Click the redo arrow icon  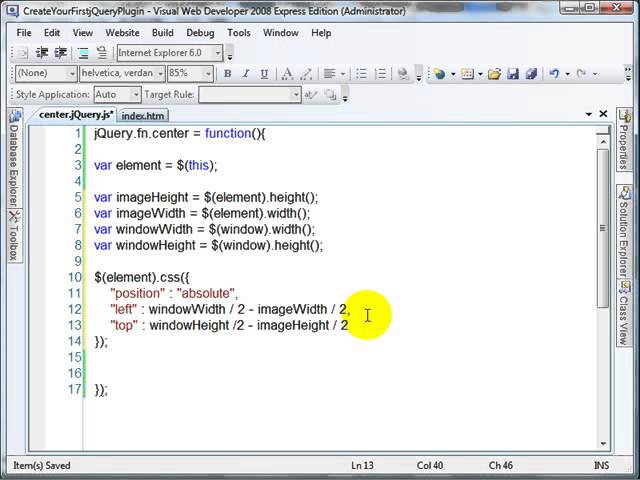[582, 74]
